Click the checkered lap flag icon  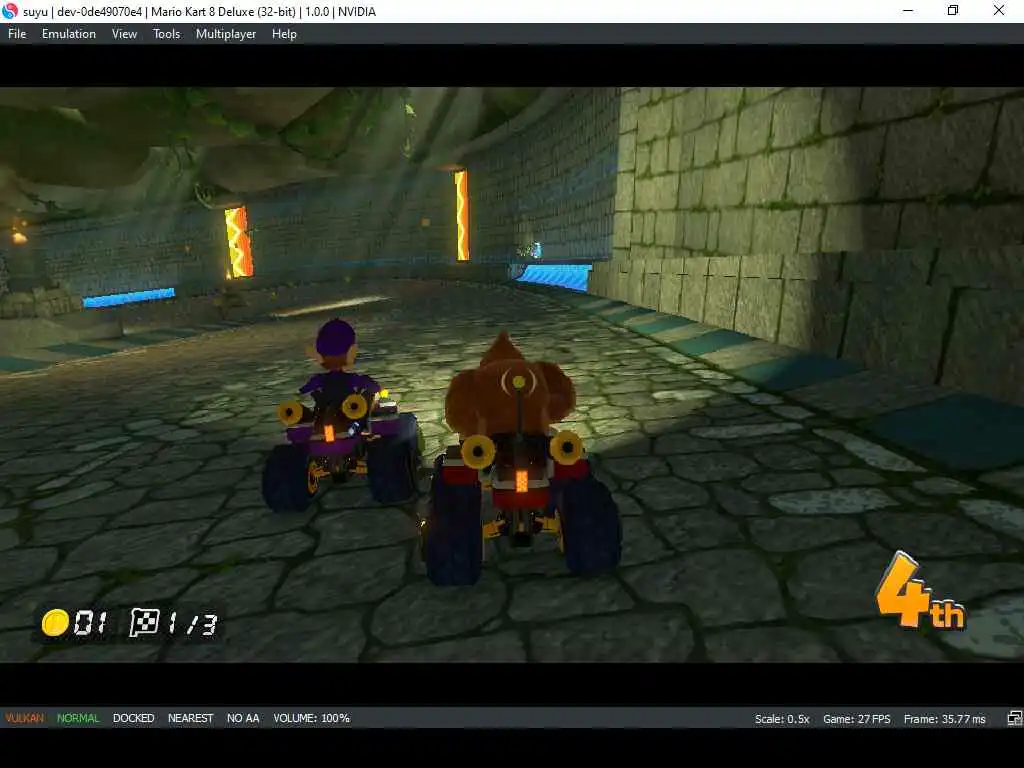[144, 622]
